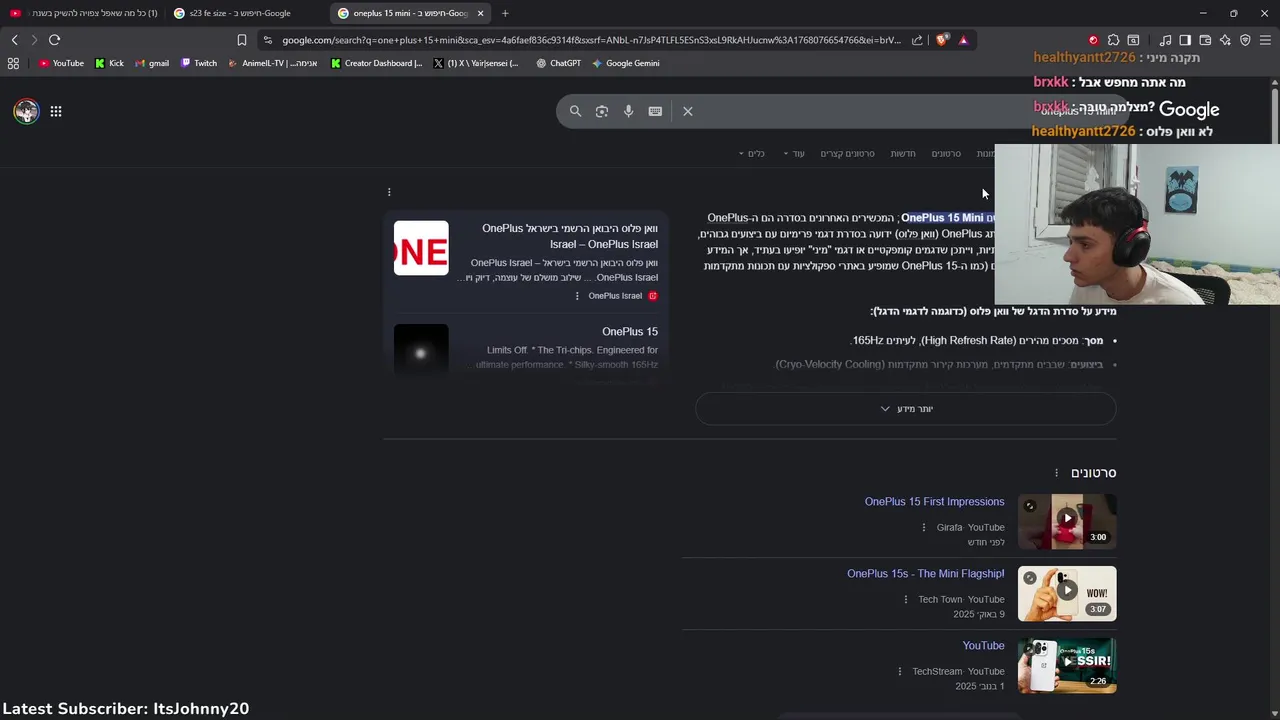The image size is (1280, 720).
Task: Click the browser forward arrow
Action: click(x=34, y=40)
